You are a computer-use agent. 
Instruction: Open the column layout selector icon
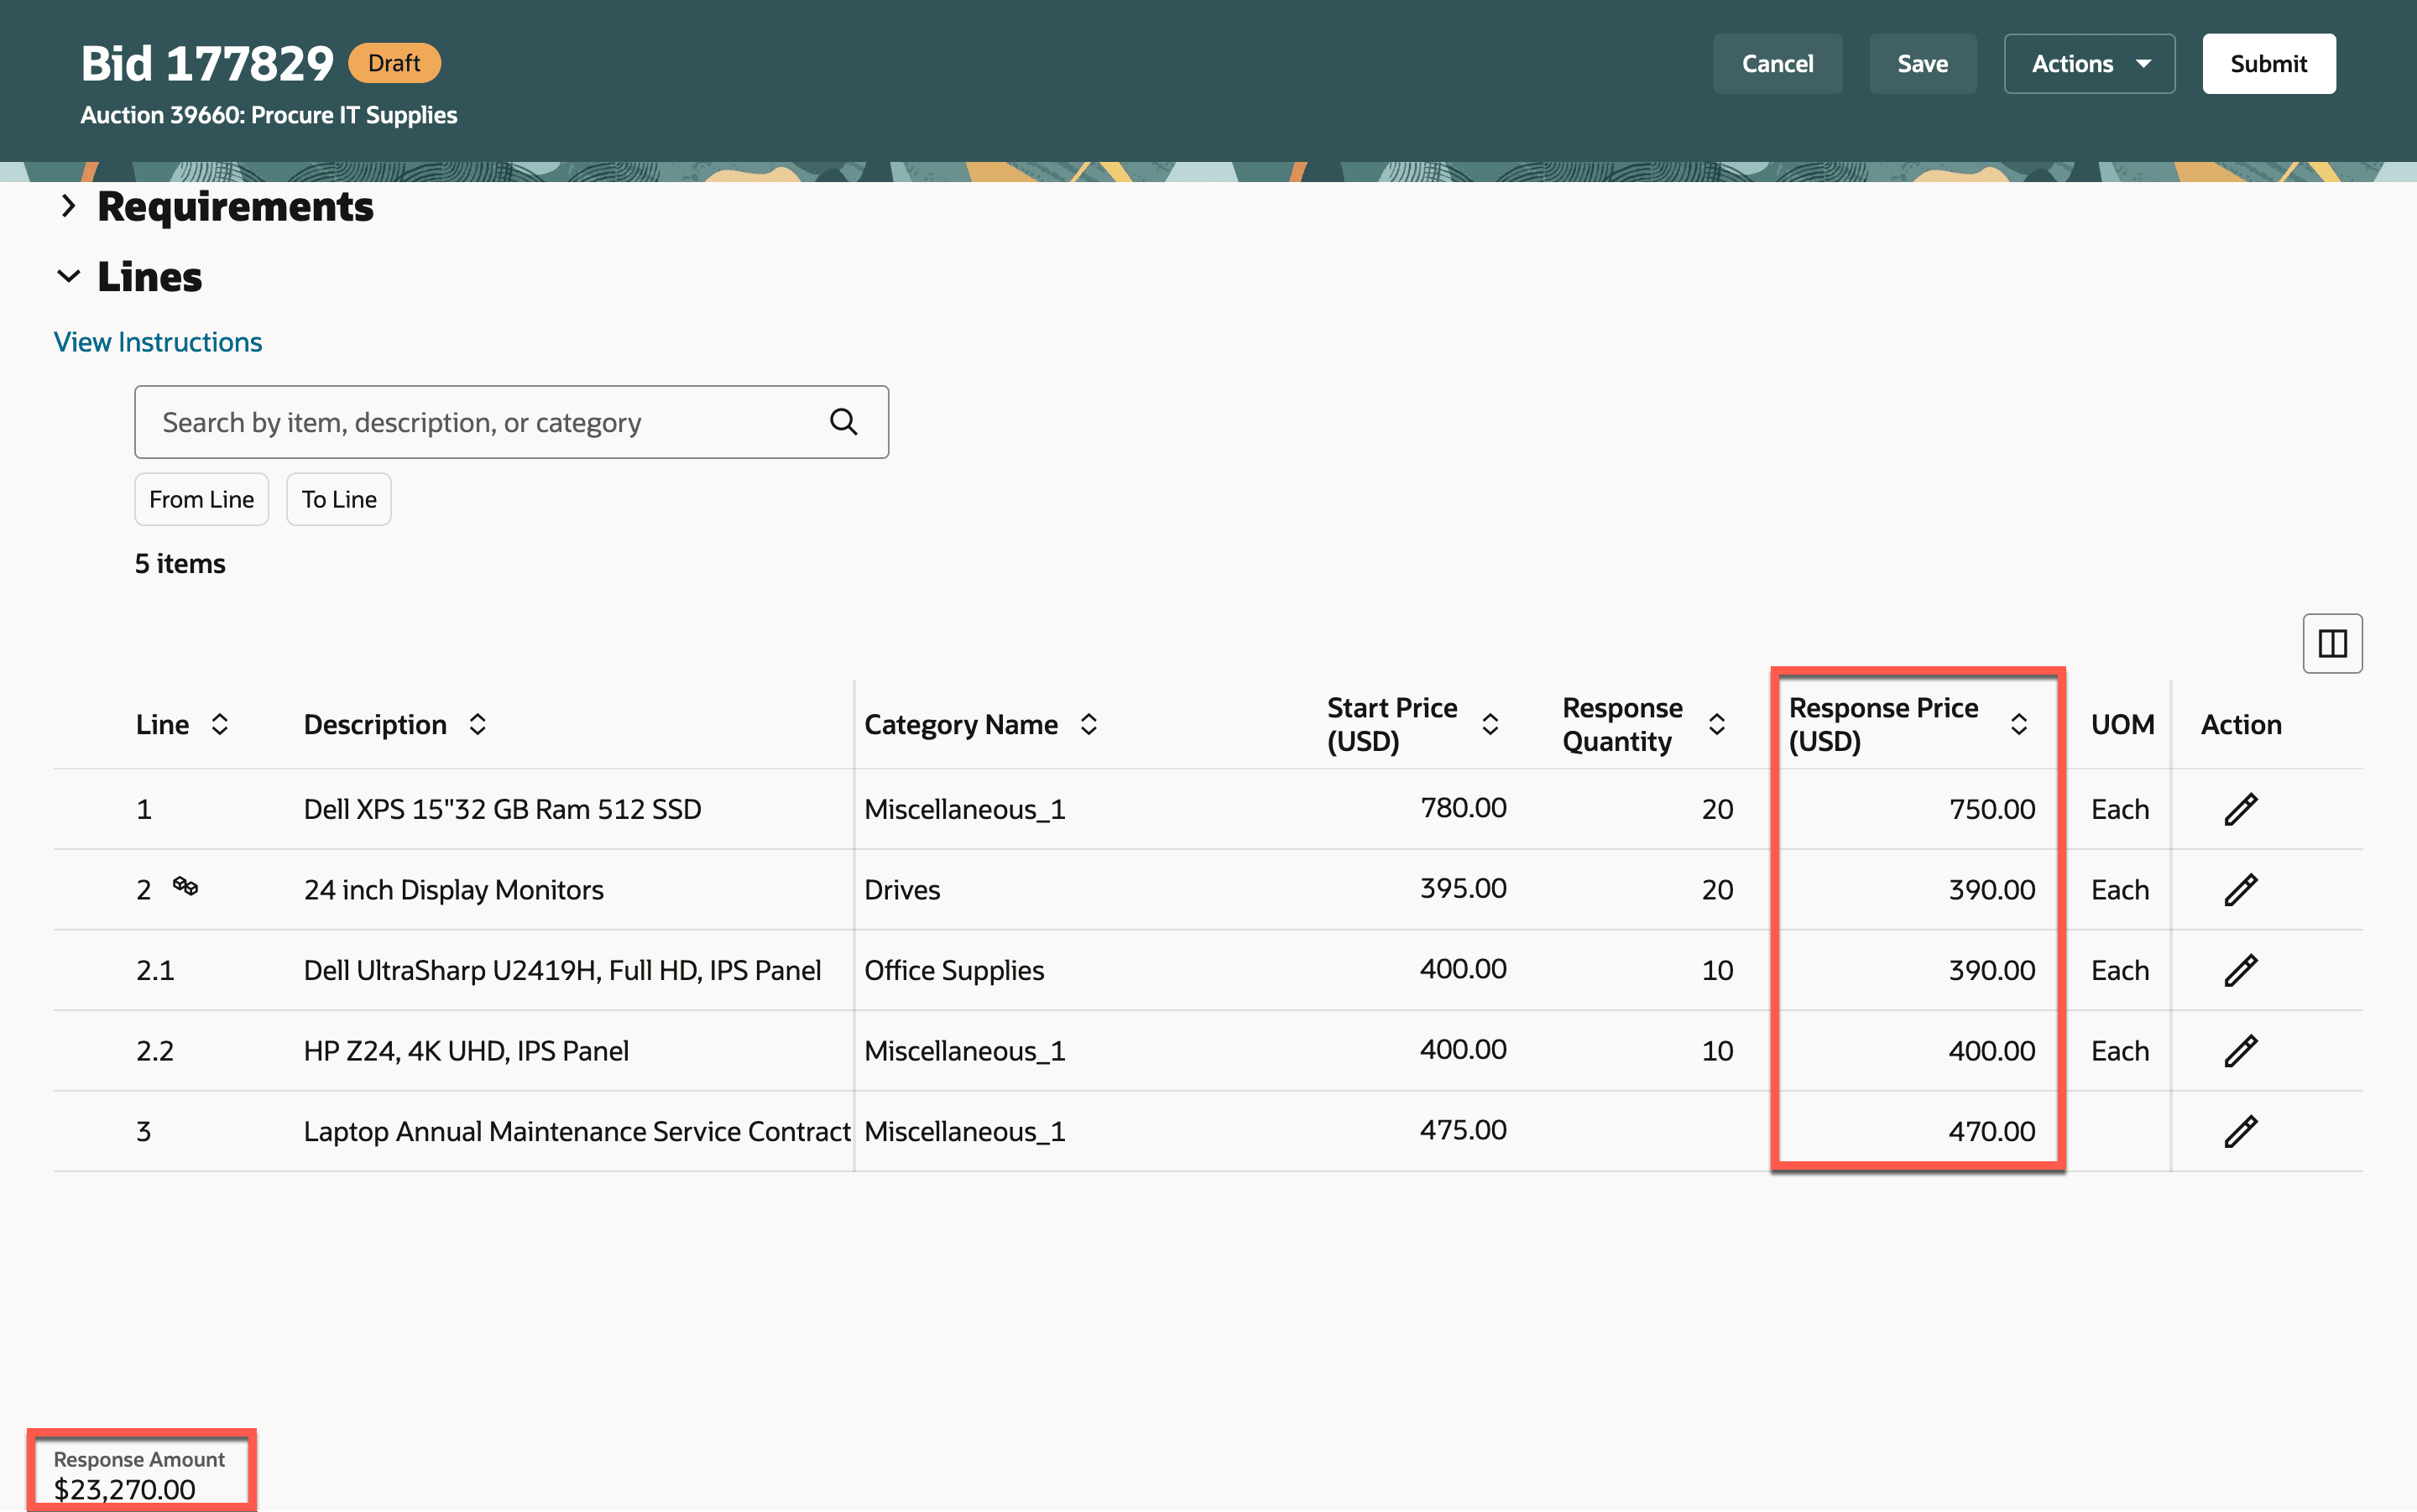(2332, 643)
